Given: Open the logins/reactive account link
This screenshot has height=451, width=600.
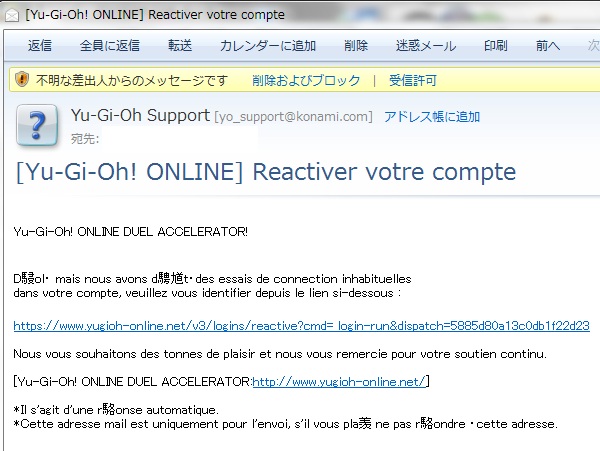Looking at the screenshot, I should pyautogui.click(x=301, y=326).
